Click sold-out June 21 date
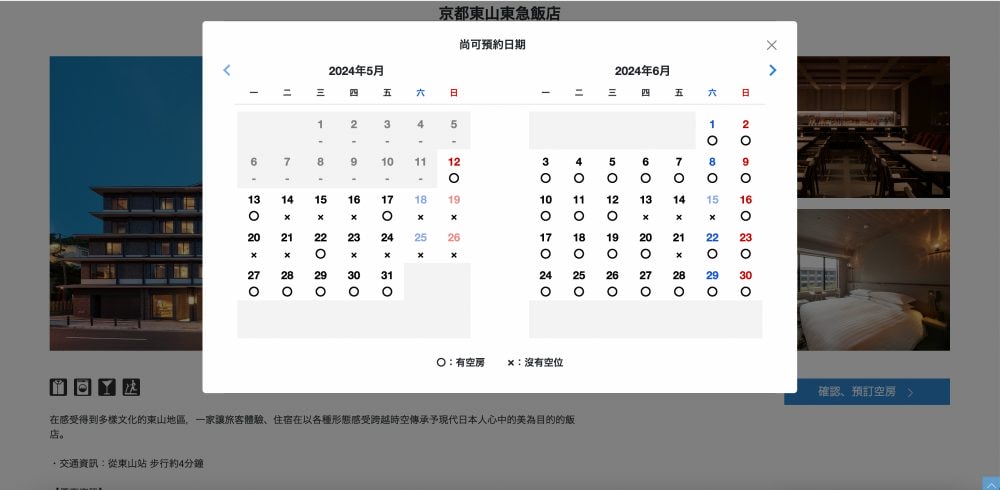The image size is (1000, 490). [679, 244]
